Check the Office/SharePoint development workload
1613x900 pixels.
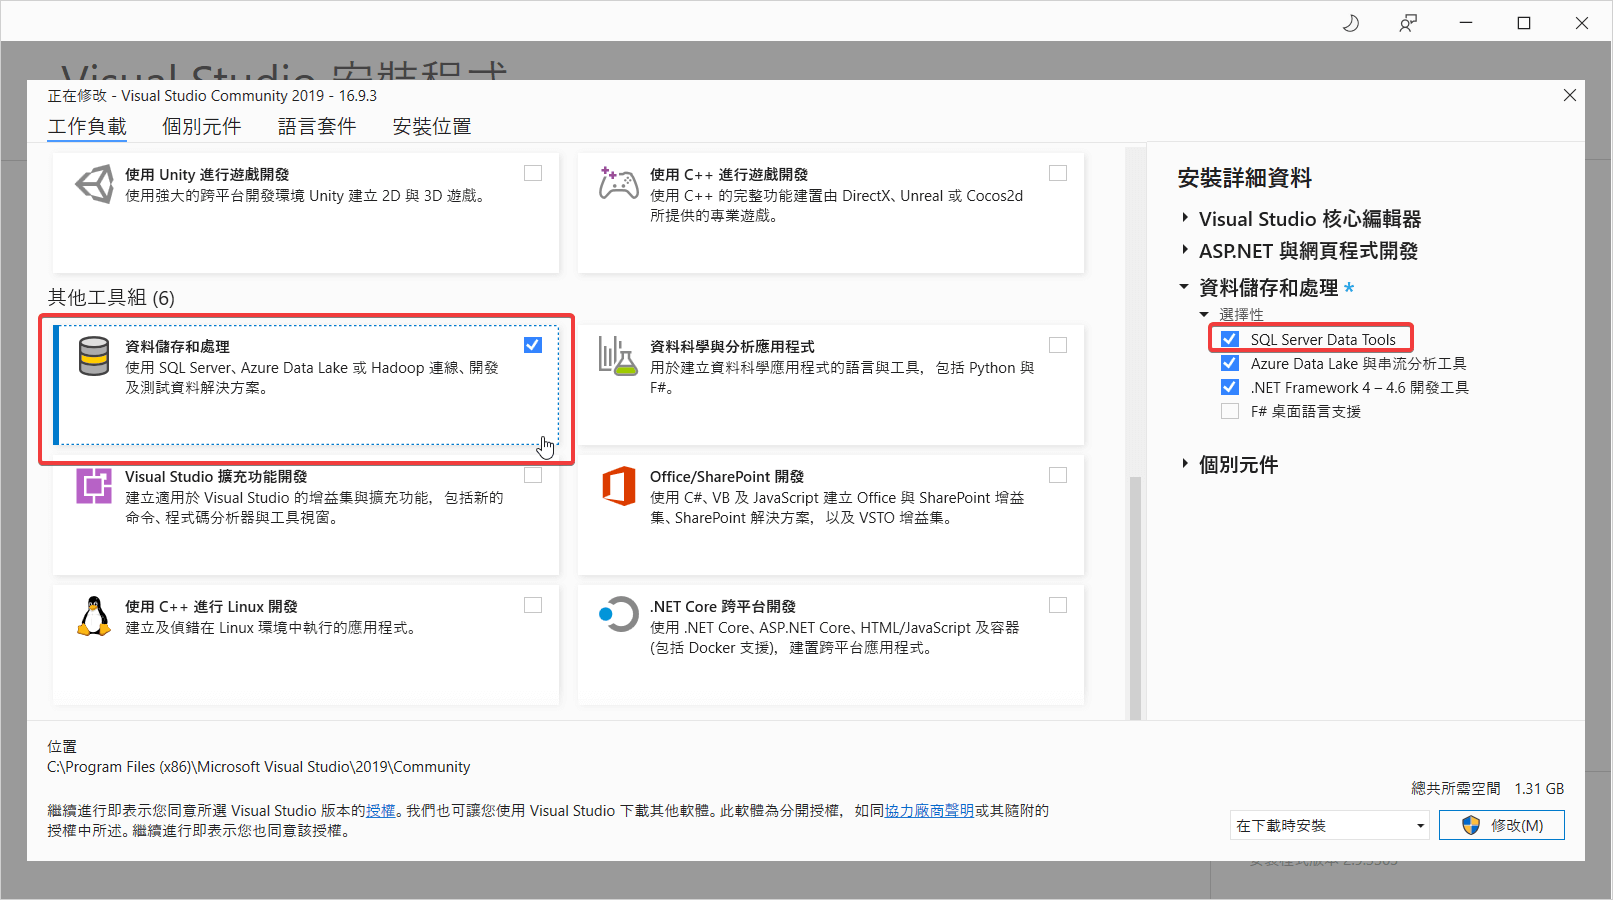(x=1058, y=475)
